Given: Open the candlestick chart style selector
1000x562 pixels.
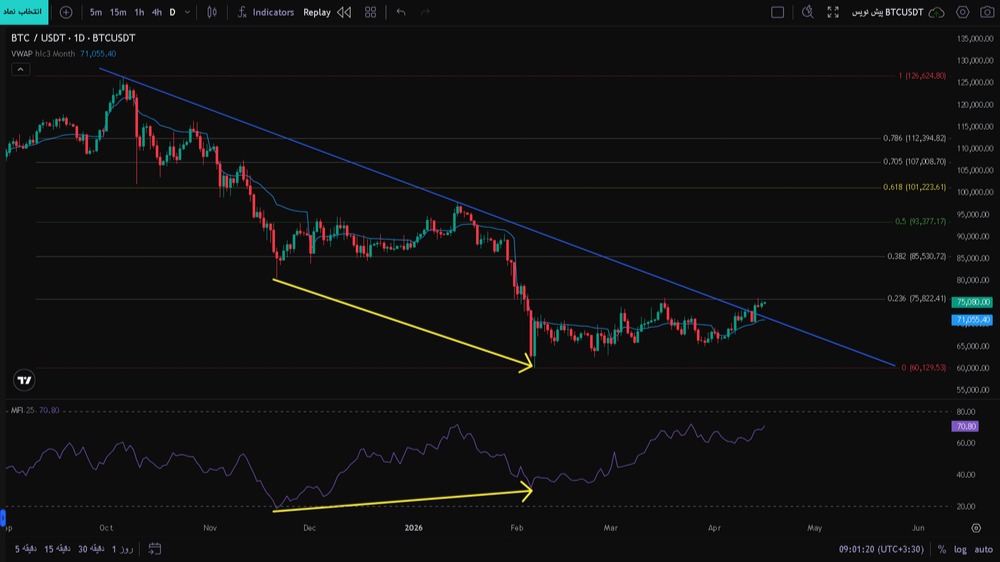Looking at the screenshot, I should coord(212,12).
